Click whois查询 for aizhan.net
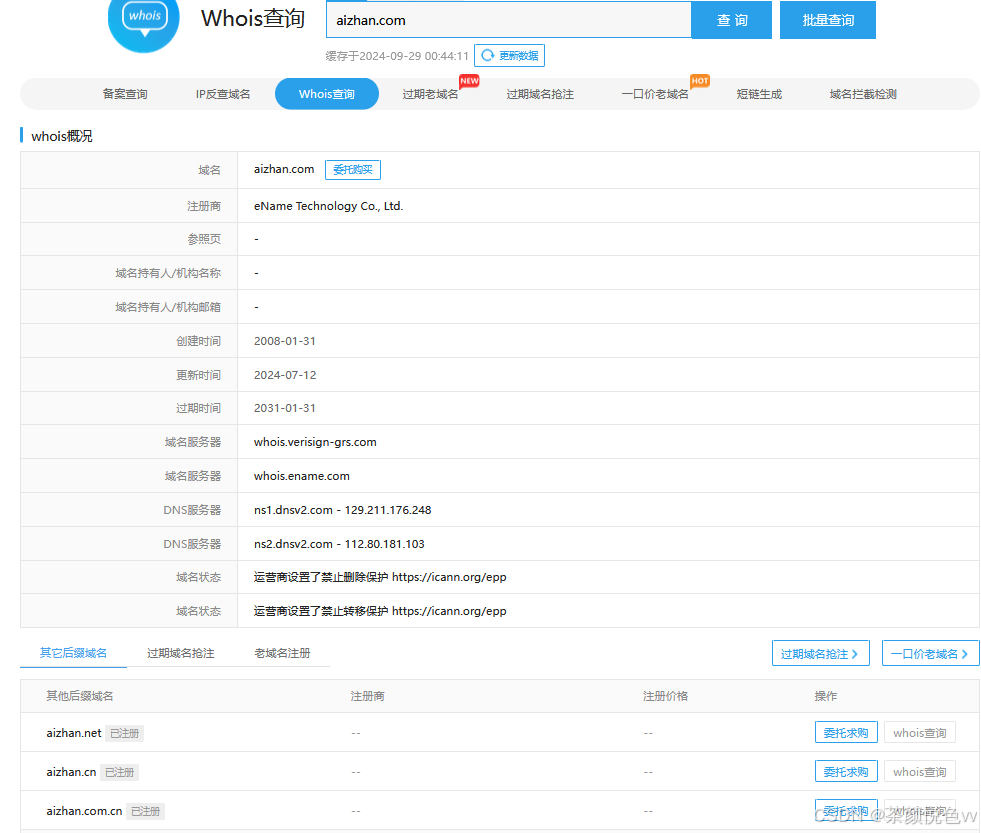 920,733
